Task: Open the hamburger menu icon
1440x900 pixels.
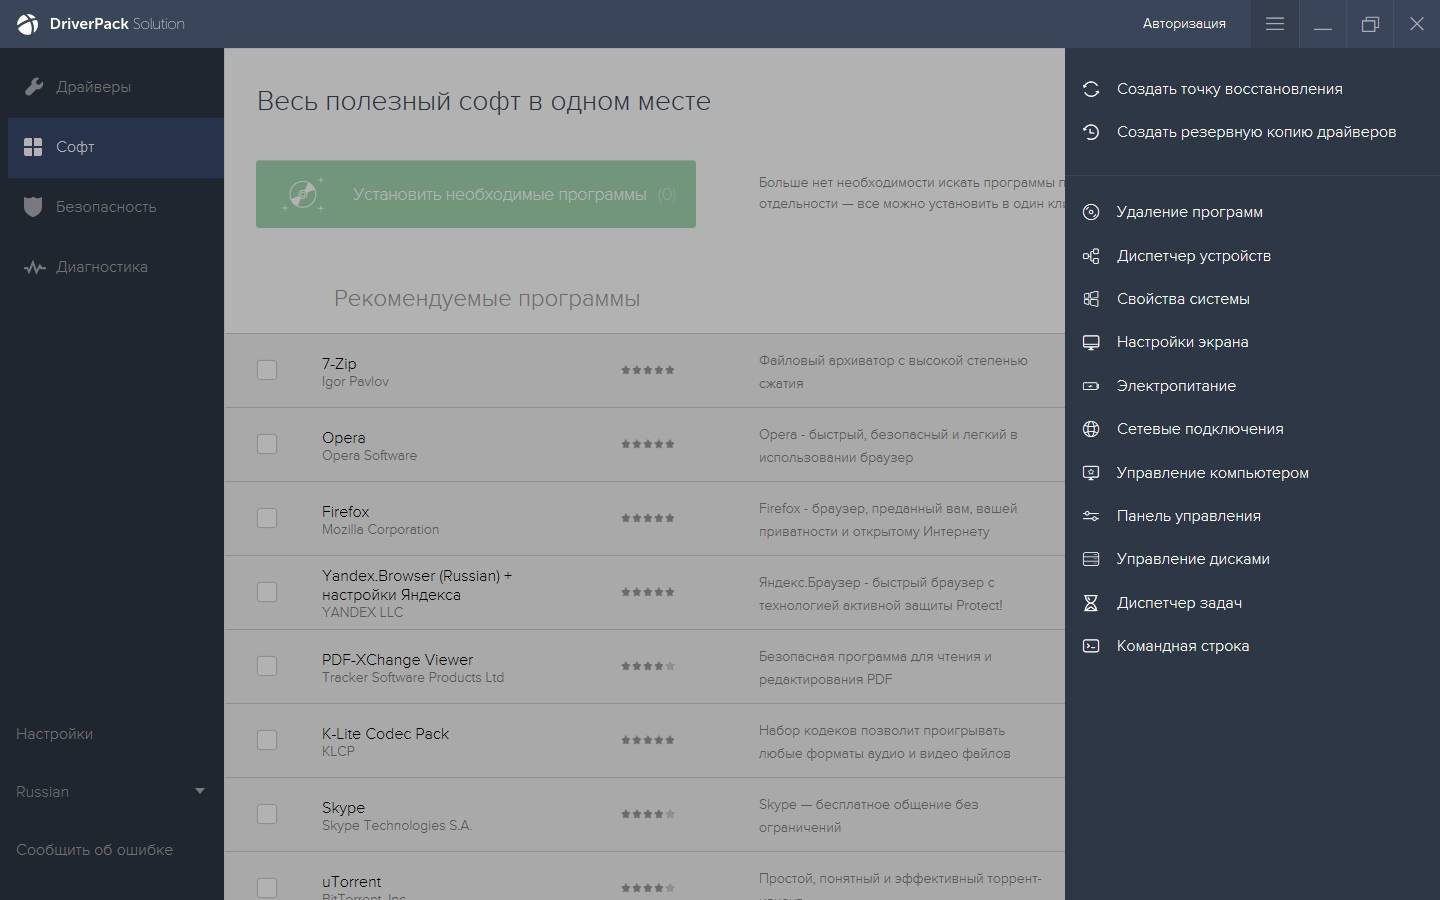Action: (x=1274, y=24)
